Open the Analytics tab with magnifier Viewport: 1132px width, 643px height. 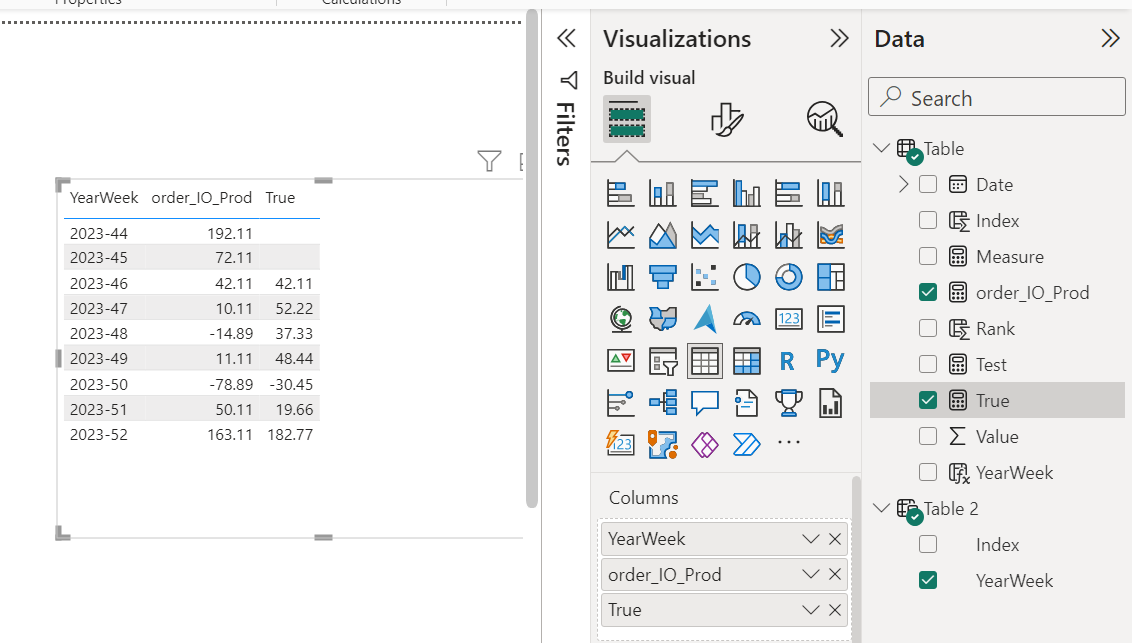824,119
